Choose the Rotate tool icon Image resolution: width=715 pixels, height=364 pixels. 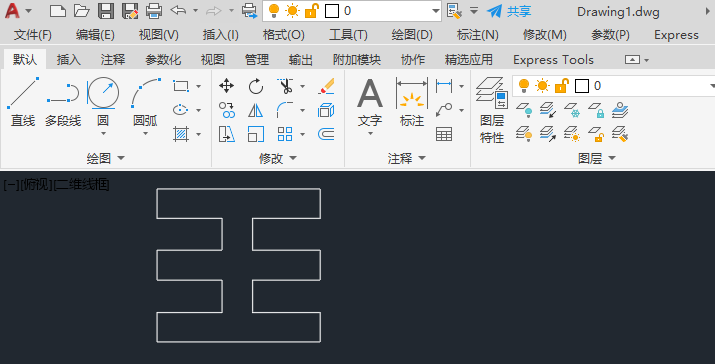point(256,86)
